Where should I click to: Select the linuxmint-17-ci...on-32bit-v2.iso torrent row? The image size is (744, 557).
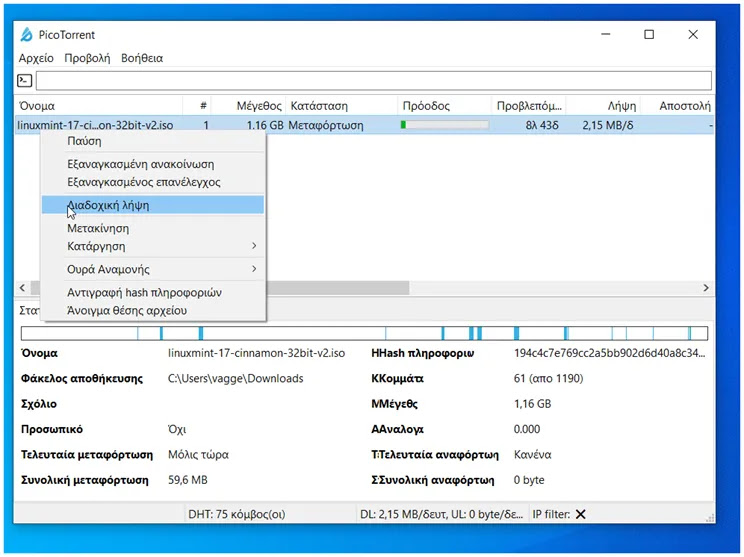pyautogui.click(x=364, y=125)
